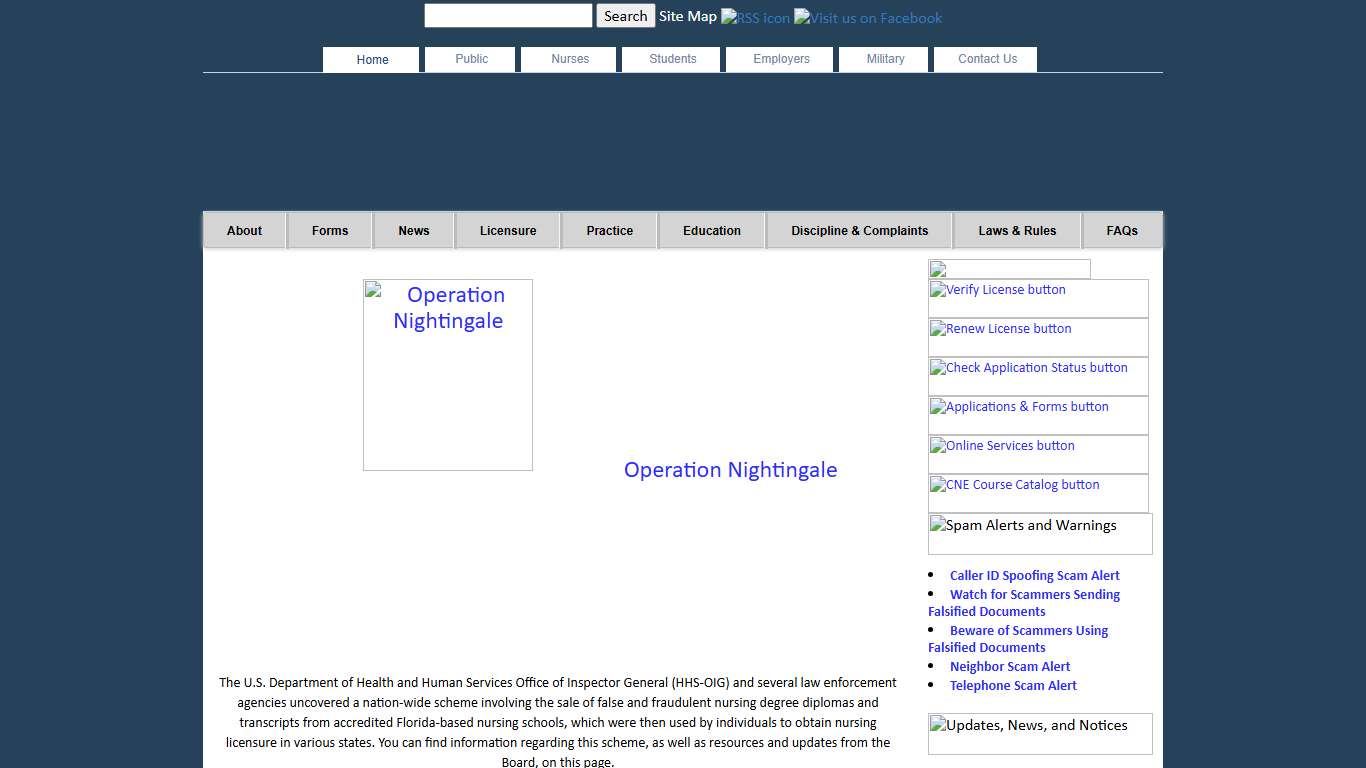The image size is (1366, 768).
Task: Switch to the Students tab
Action: pos(670,59)
